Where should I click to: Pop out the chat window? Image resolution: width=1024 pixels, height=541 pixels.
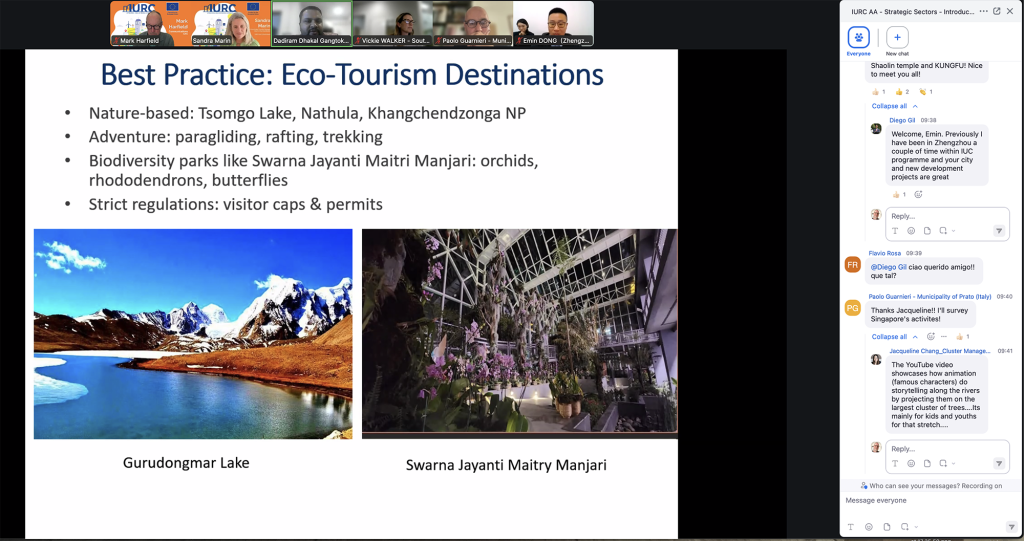click(x=996, y=11)
